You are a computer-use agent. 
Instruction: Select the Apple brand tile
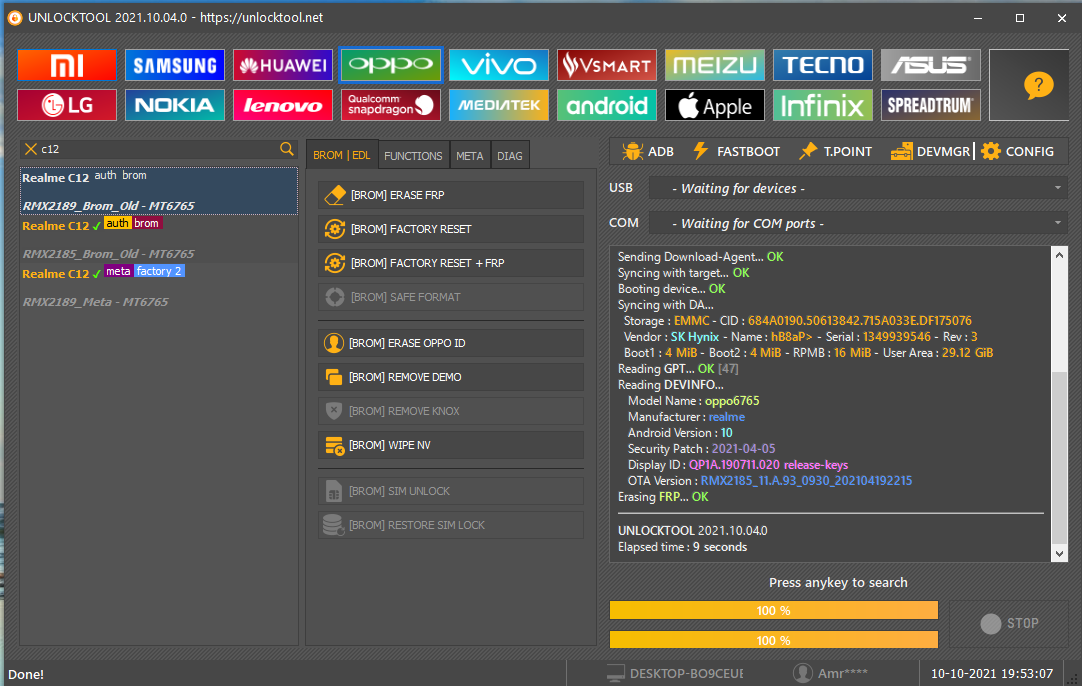point(715,105)
